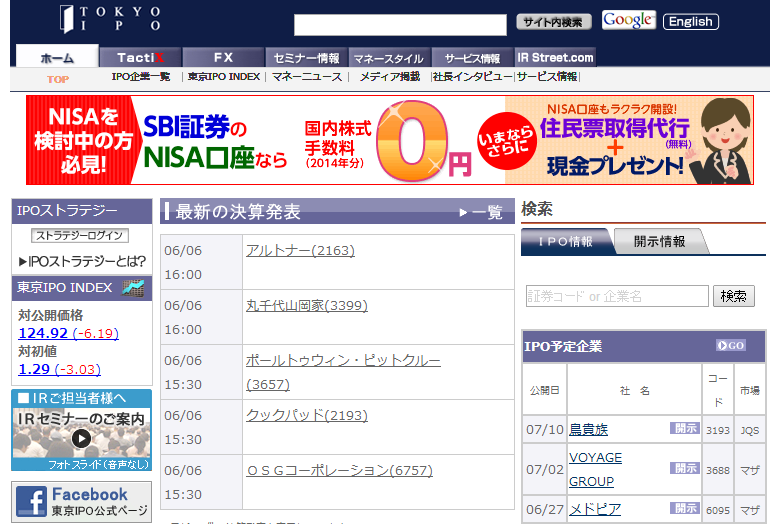Open the 開示 badge for 鳥貴族
Screen dimensions: 775x524
[684, 429]
